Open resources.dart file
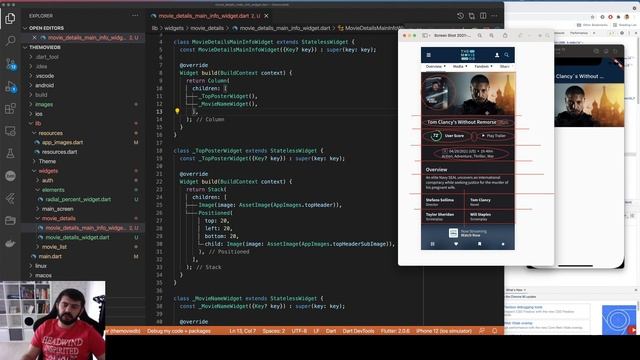The image size is (640, 360). 59,152
